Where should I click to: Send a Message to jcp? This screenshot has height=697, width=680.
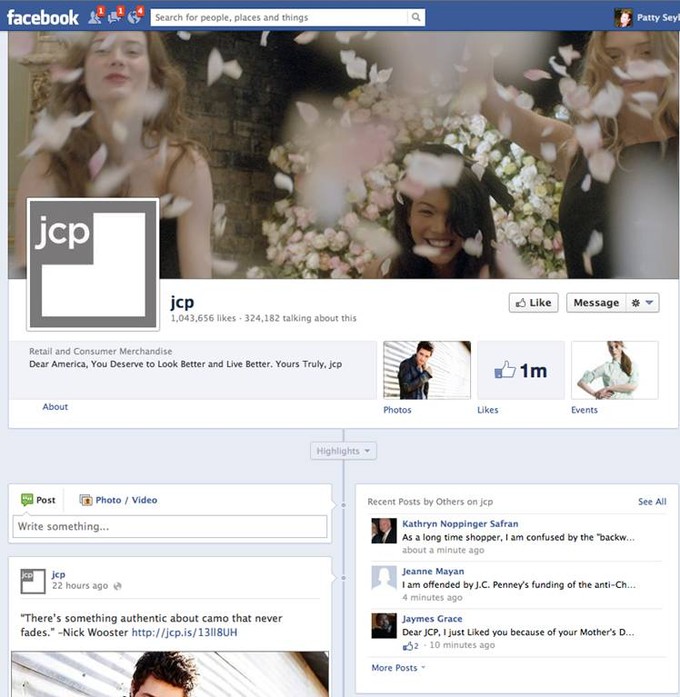pos(596,303)
